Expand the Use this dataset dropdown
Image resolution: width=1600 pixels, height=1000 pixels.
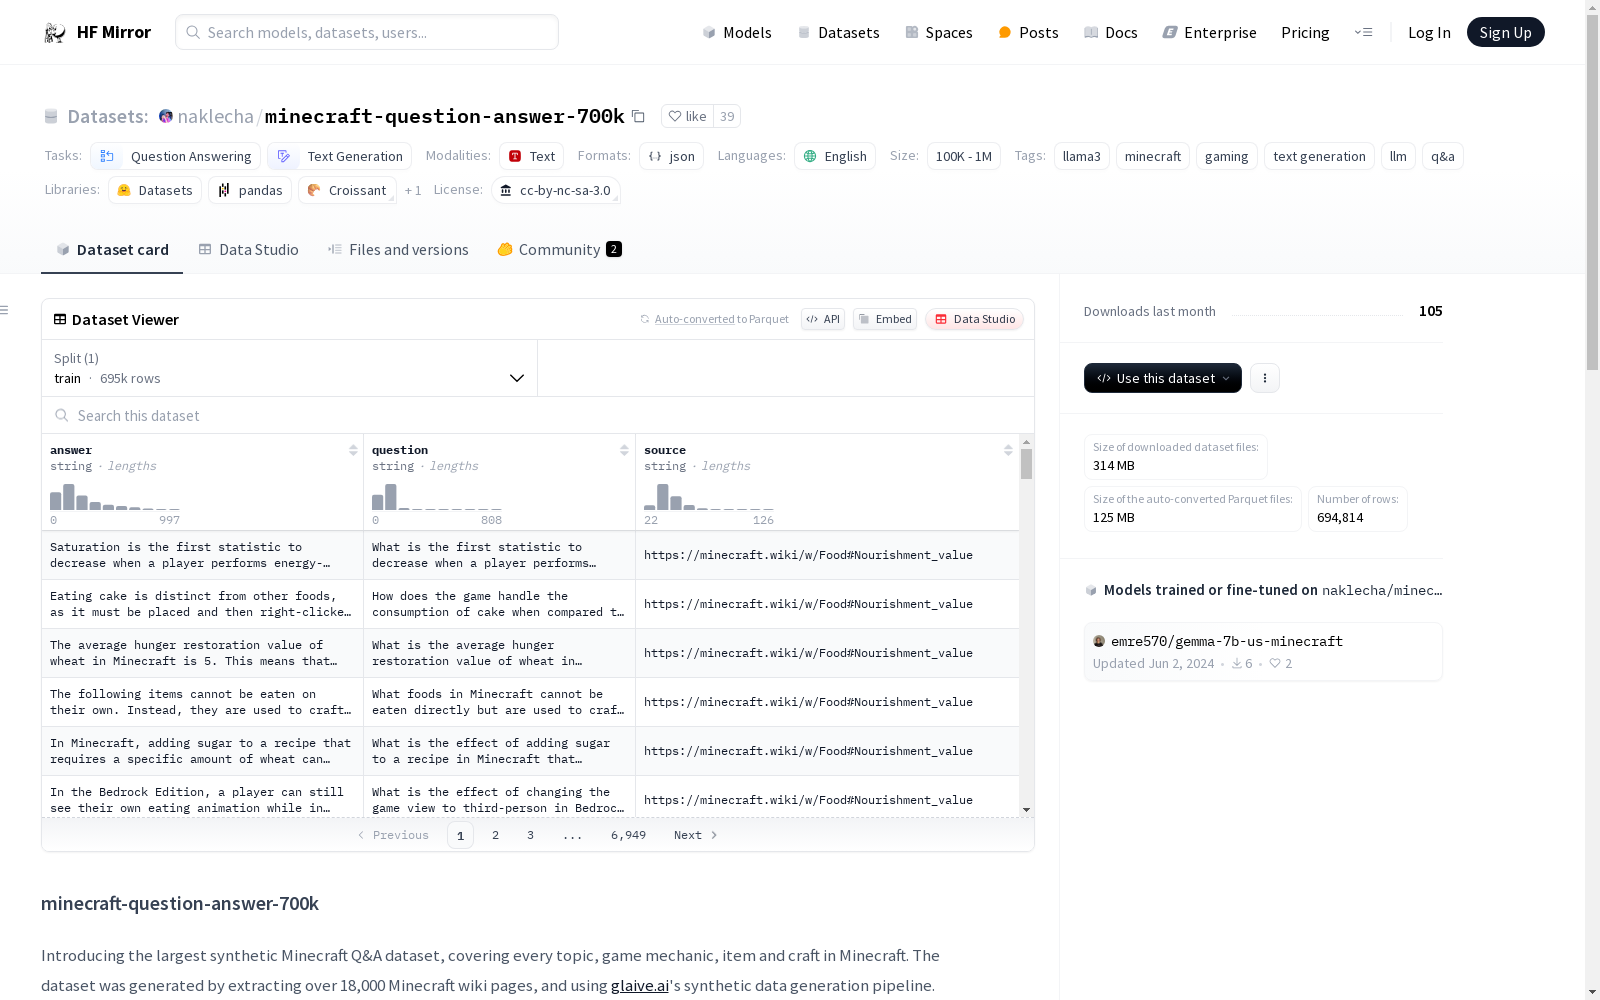(x=1163, y=378)
